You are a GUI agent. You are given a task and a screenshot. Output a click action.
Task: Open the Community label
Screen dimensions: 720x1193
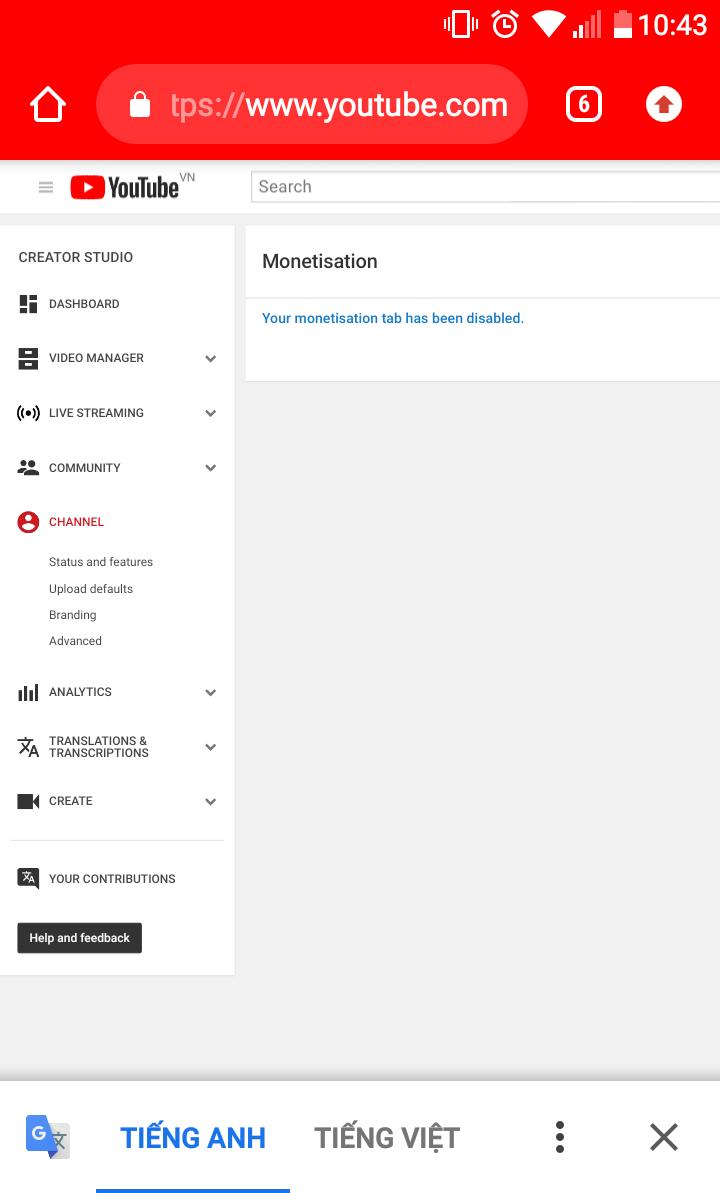[x=84, y=468]
